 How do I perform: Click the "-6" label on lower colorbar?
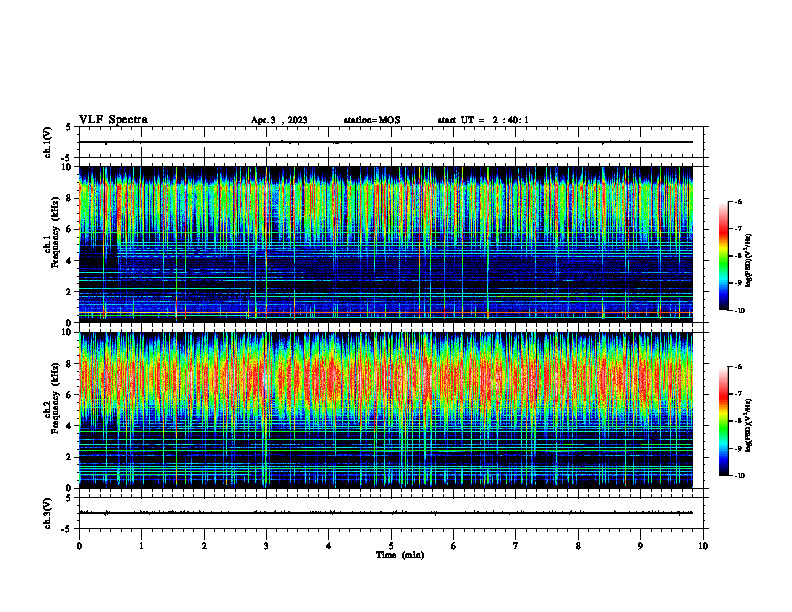[x=738, y=367]
